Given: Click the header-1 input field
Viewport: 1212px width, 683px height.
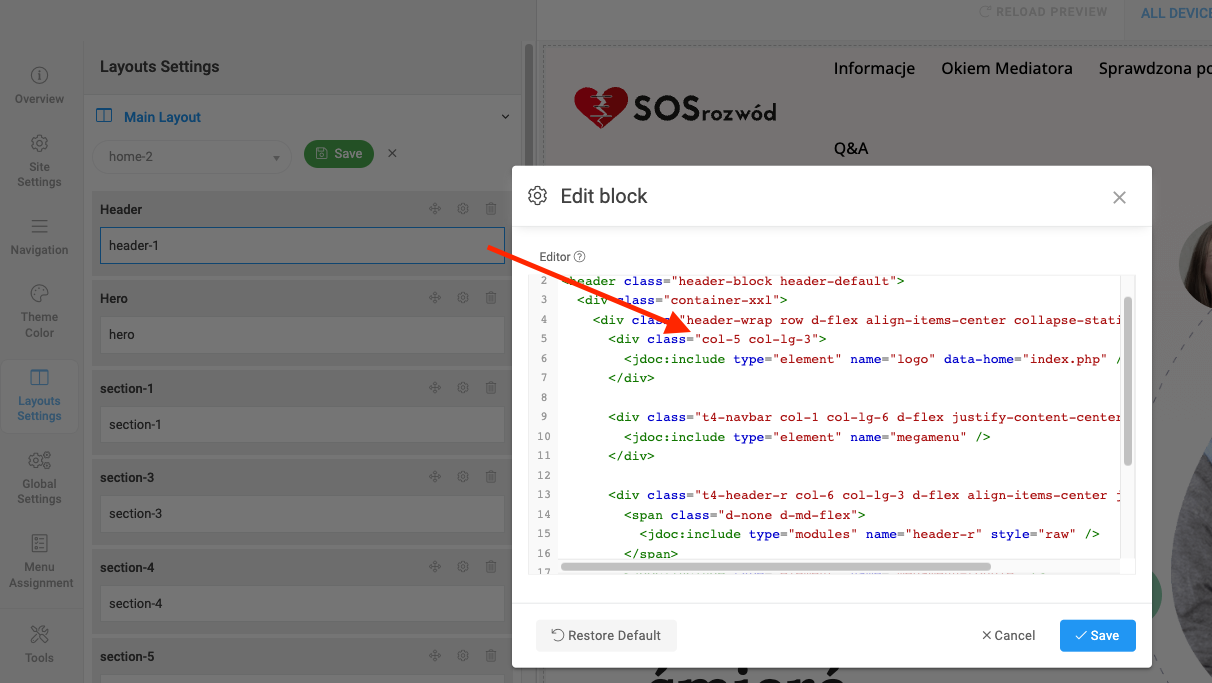Looking at the screenshot, I should pyautogui.click(x=302, y=245).
